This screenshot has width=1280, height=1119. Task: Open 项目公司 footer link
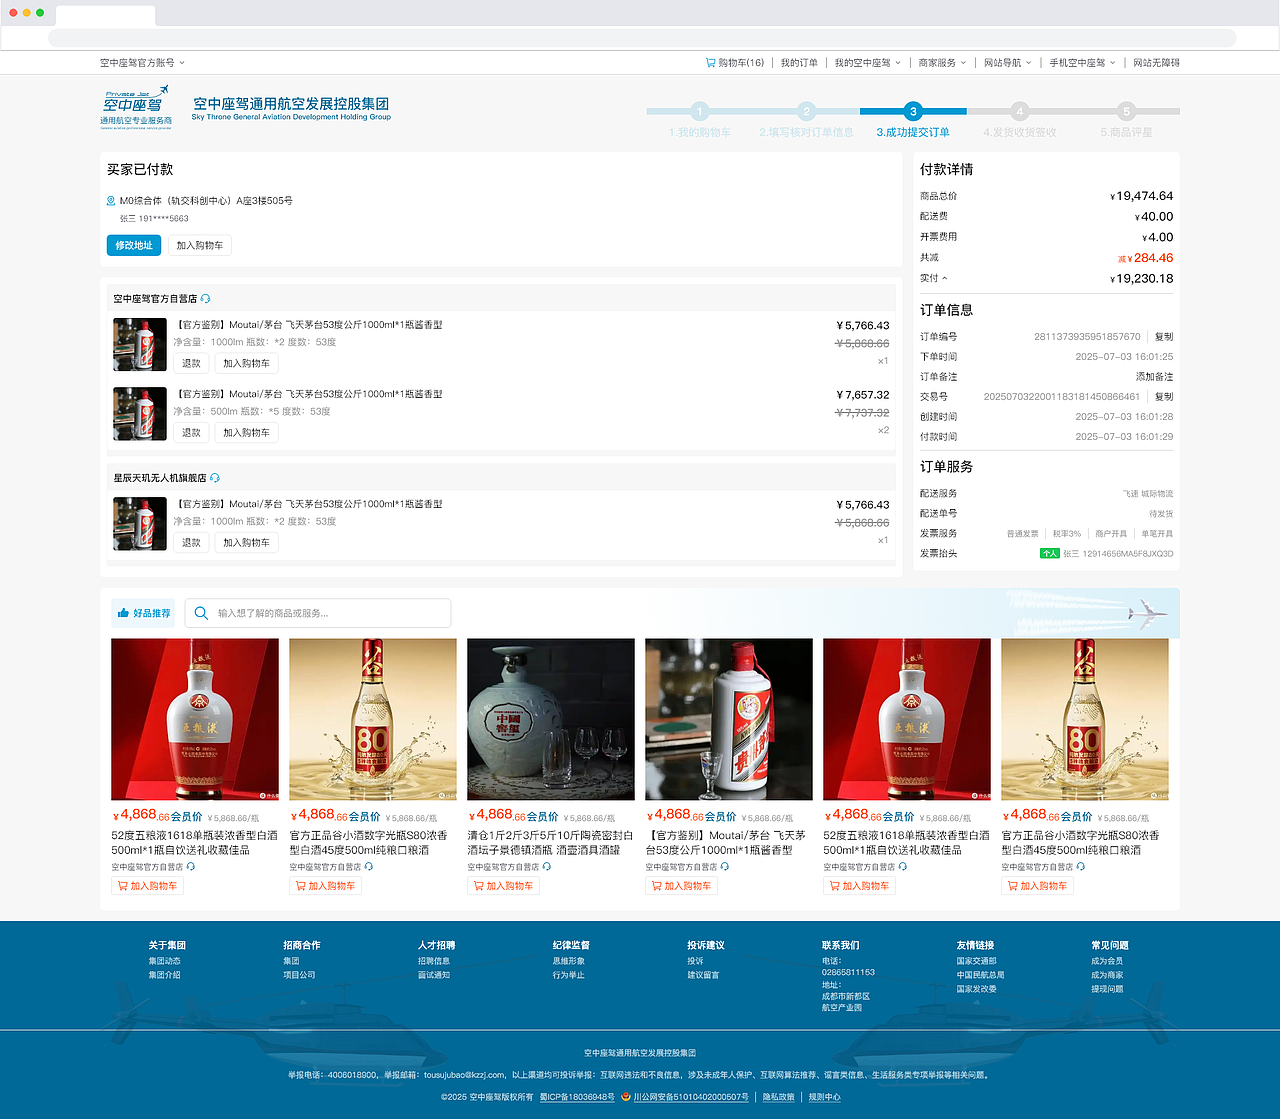[x=299, y=975]
